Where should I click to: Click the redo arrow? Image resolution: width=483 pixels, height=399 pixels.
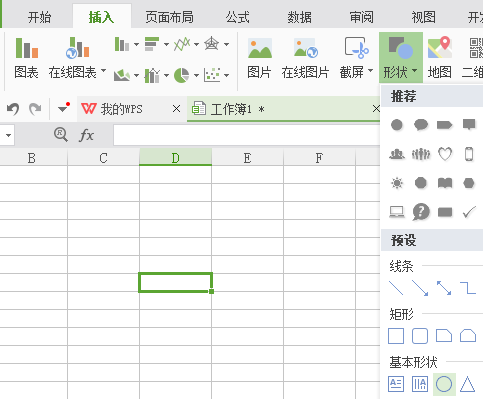pyautogui.click(x=35, y=109)
